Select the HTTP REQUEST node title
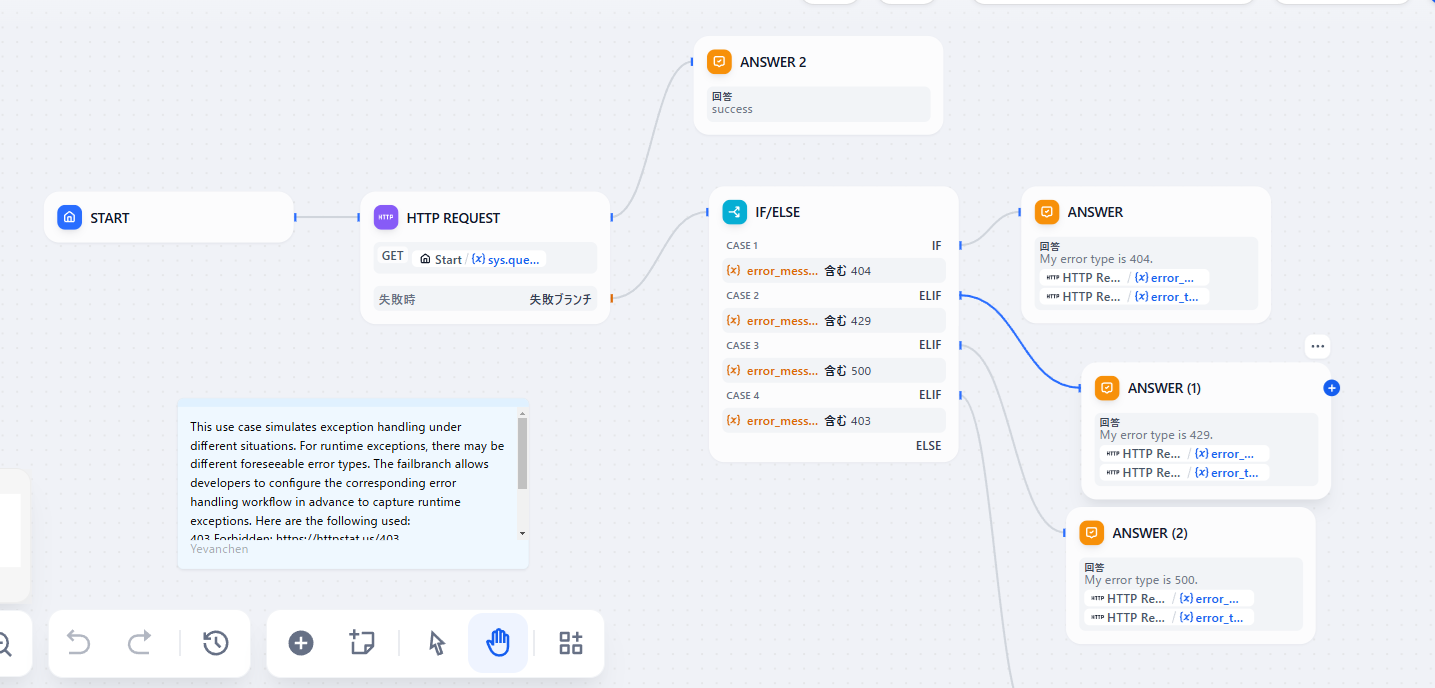The width and height of the screenshot is (1435, 688). (453, 218)
